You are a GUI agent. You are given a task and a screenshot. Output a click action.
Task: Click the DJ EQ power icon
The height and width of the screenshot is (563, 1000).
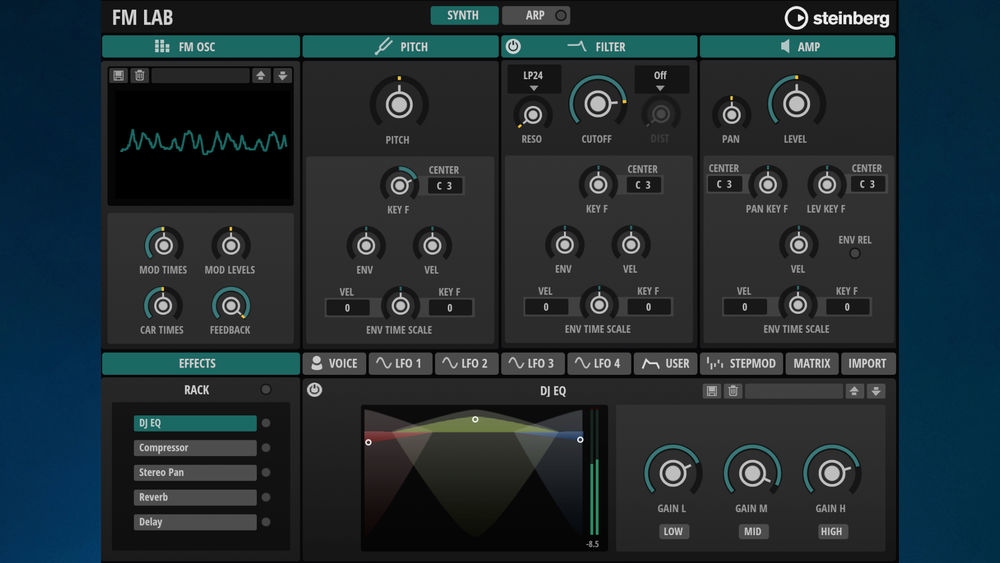[315, 390]
